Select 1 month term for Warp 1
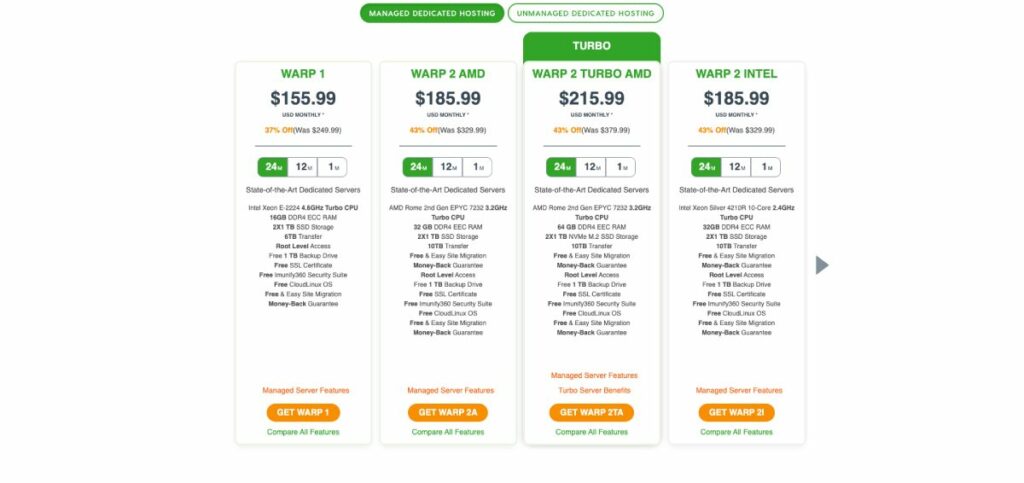The height and width of the screenshot is (483, 1024). click(333, 167)
